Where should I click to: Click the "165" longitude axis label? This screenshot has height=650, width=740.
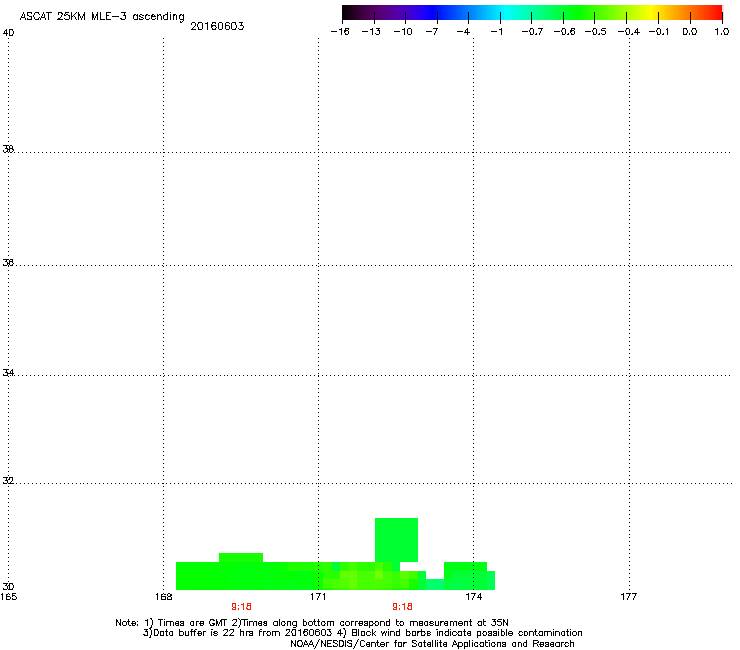pos(8,597)
